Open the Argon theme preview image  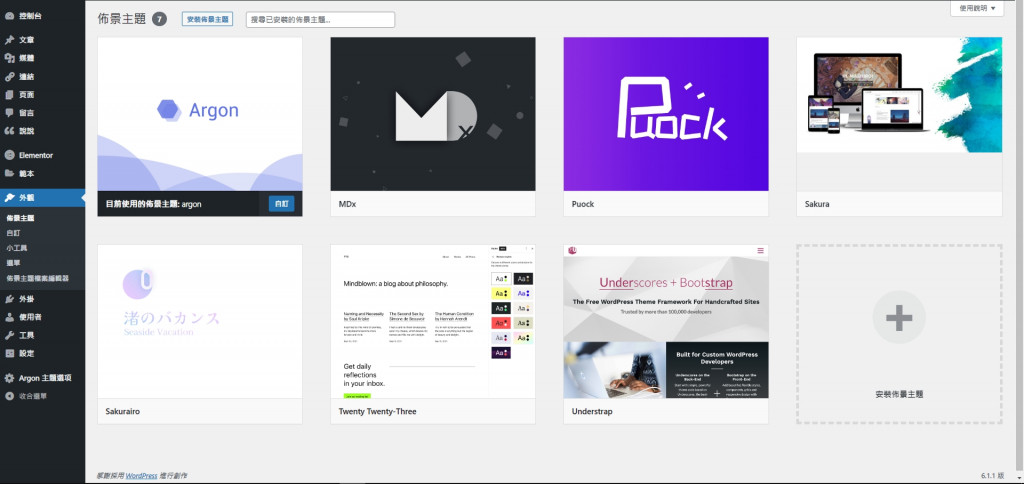pos(200,114)
